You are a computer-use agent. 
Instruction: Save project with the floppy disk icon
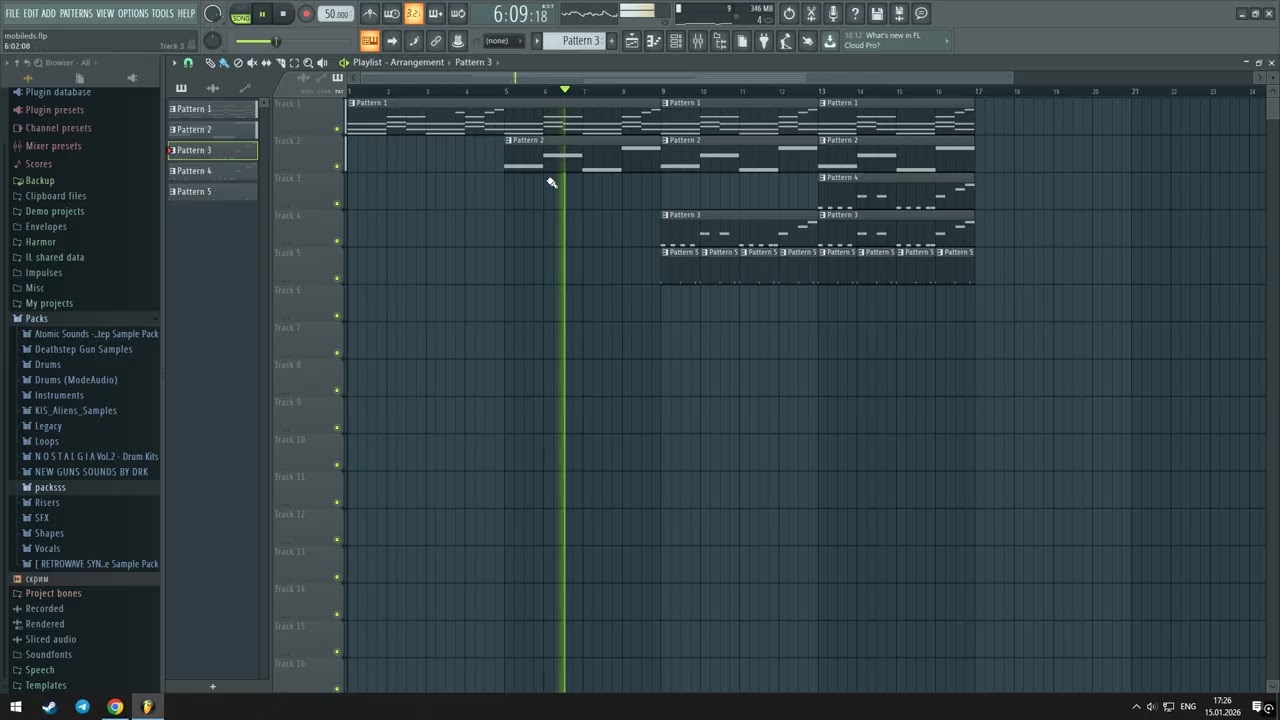tap(877, 13)
